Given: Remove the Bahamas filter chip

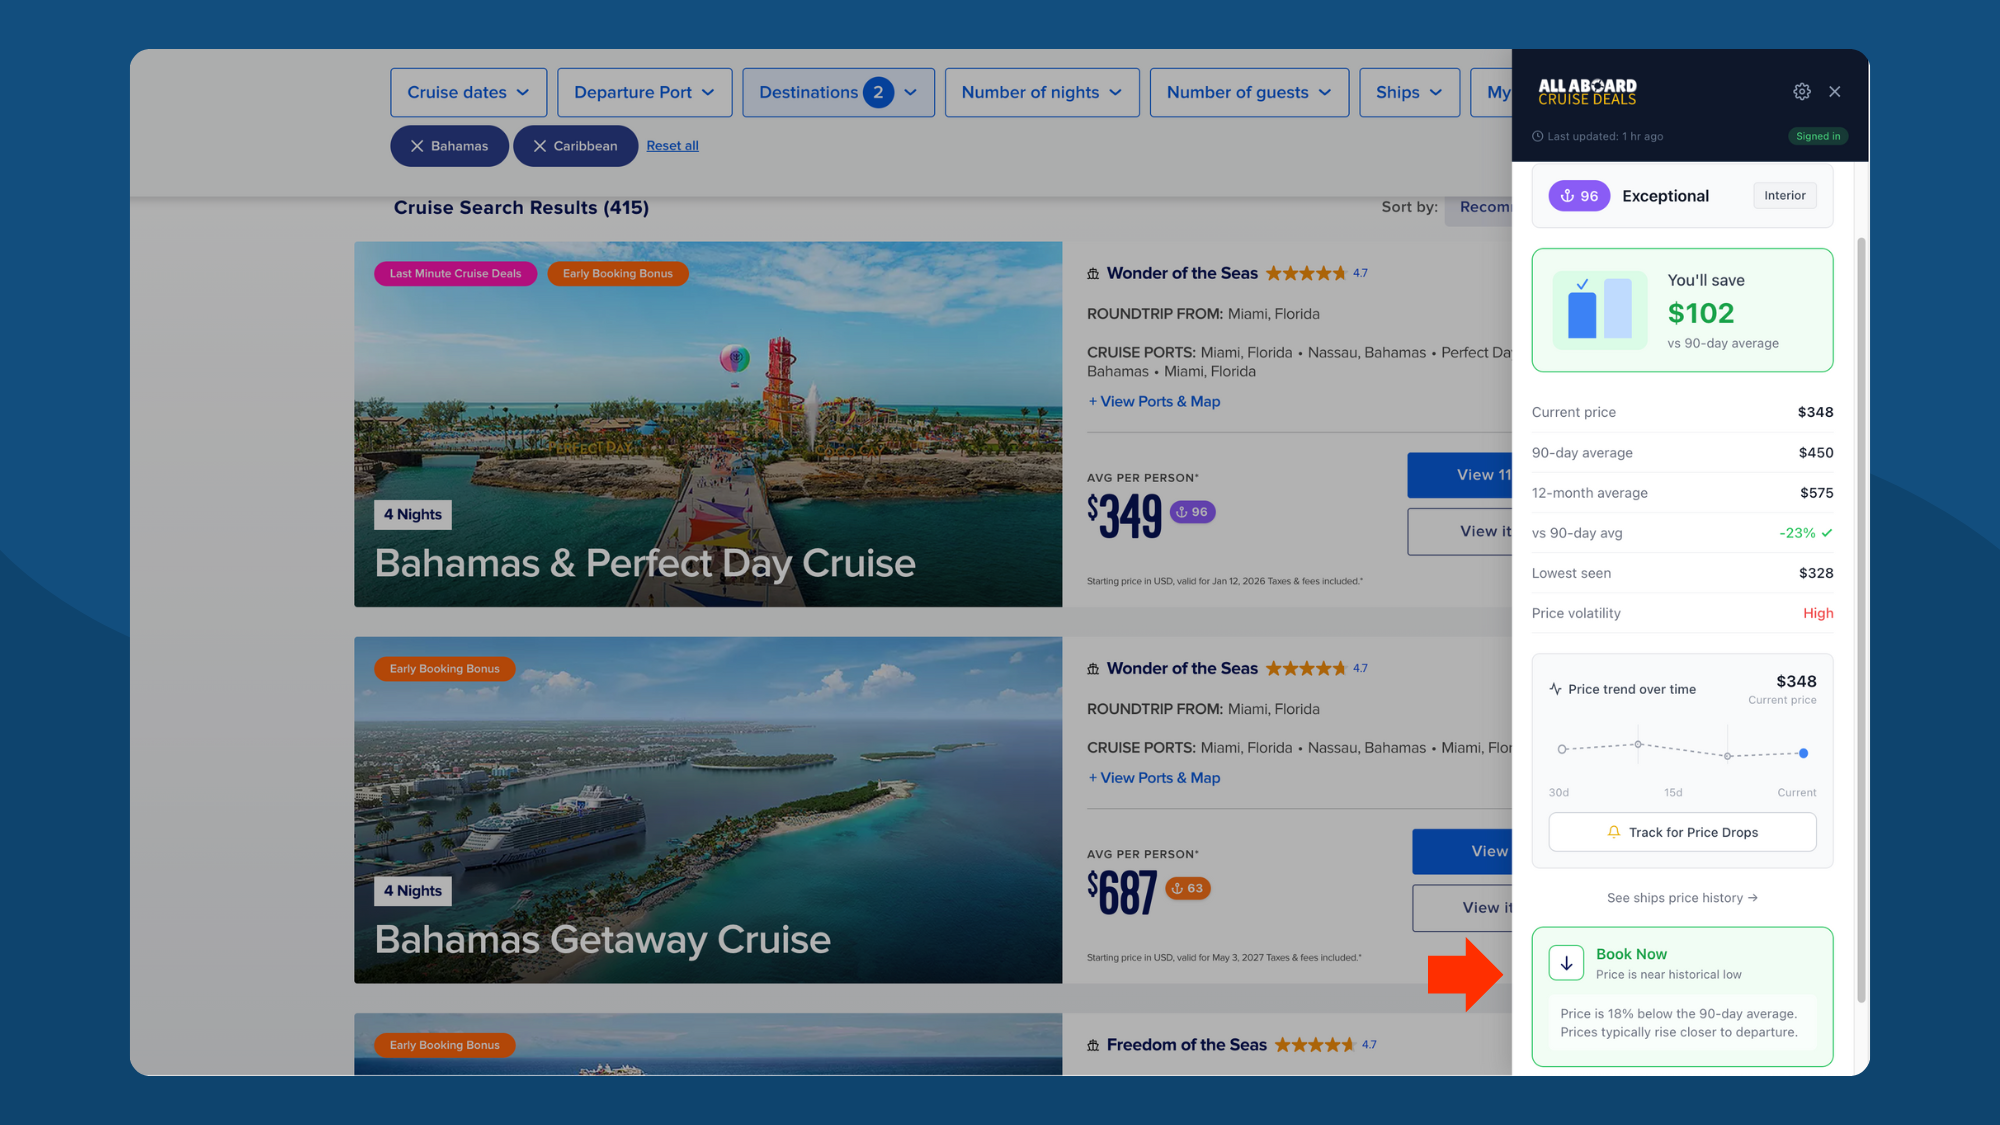Looking at the screenshot, I should pyautogui.click(x=418, y=146).
